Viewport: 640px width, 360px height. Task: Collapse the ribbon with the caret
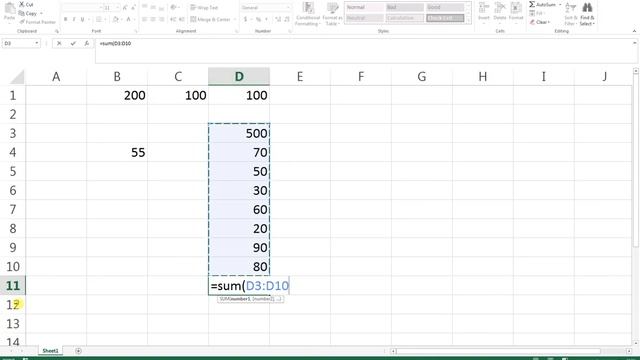[634, 31]
